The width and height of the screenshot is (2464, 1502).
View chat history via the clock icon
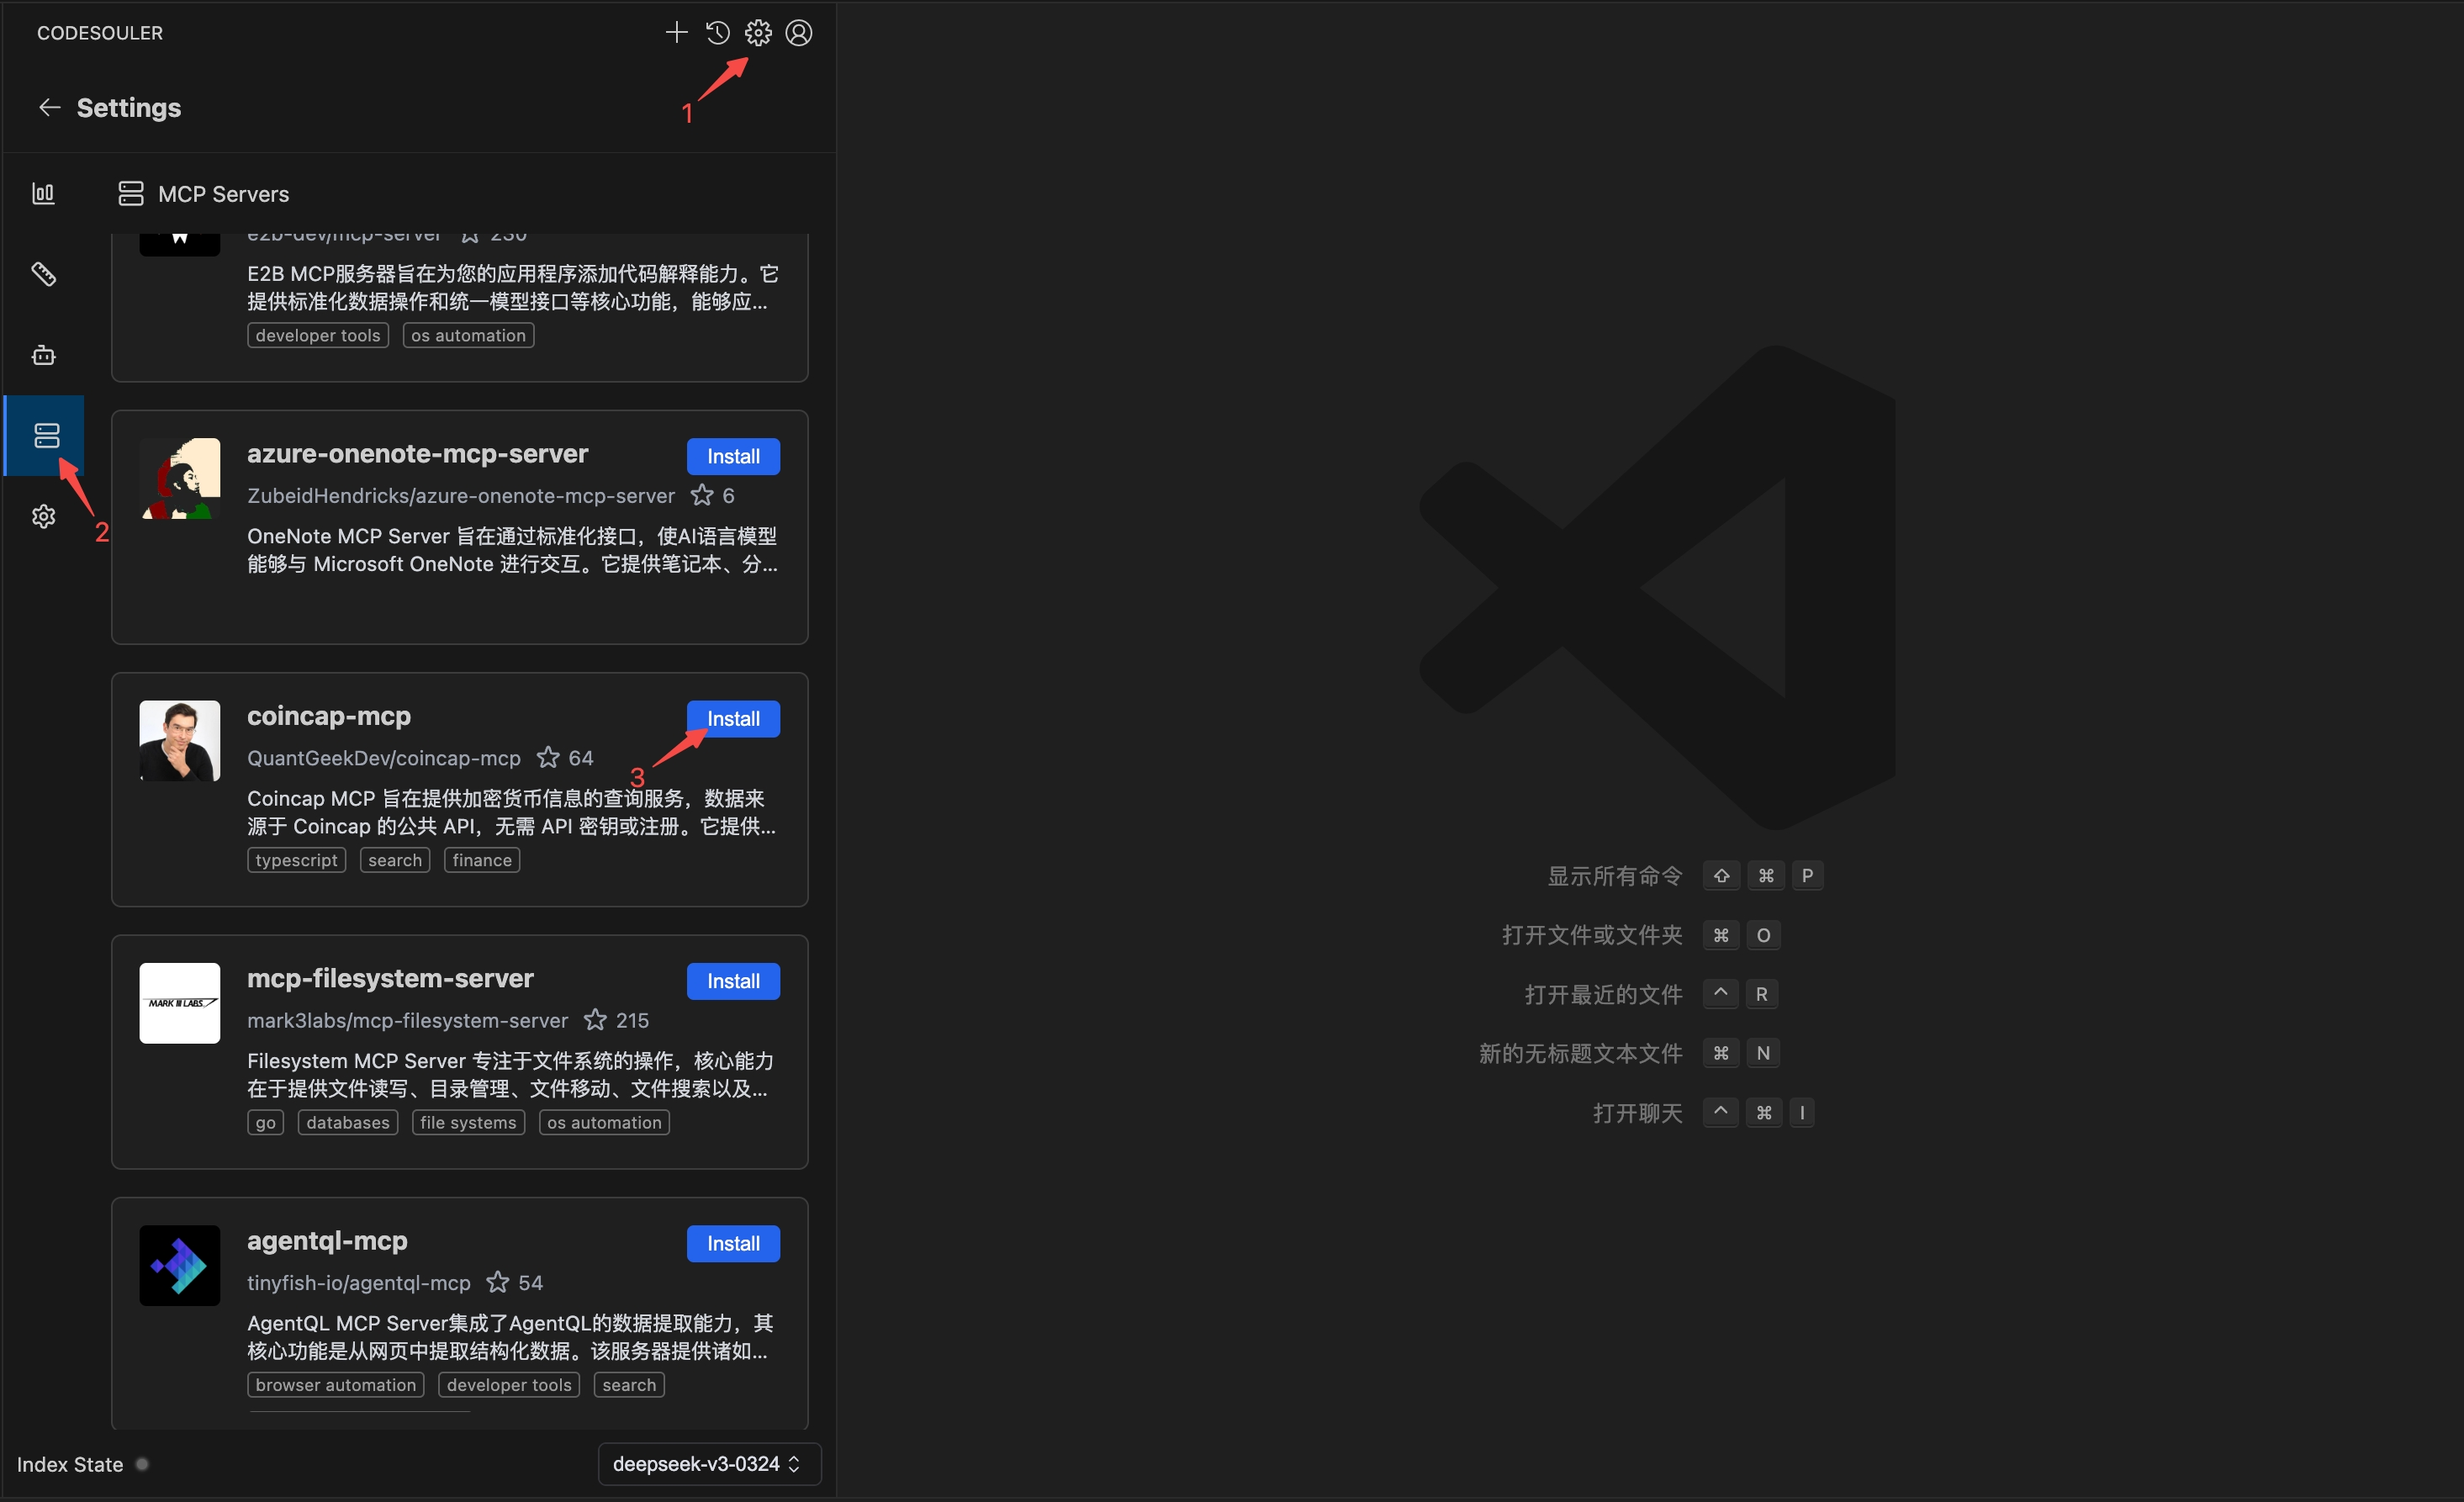coord(717,32)
